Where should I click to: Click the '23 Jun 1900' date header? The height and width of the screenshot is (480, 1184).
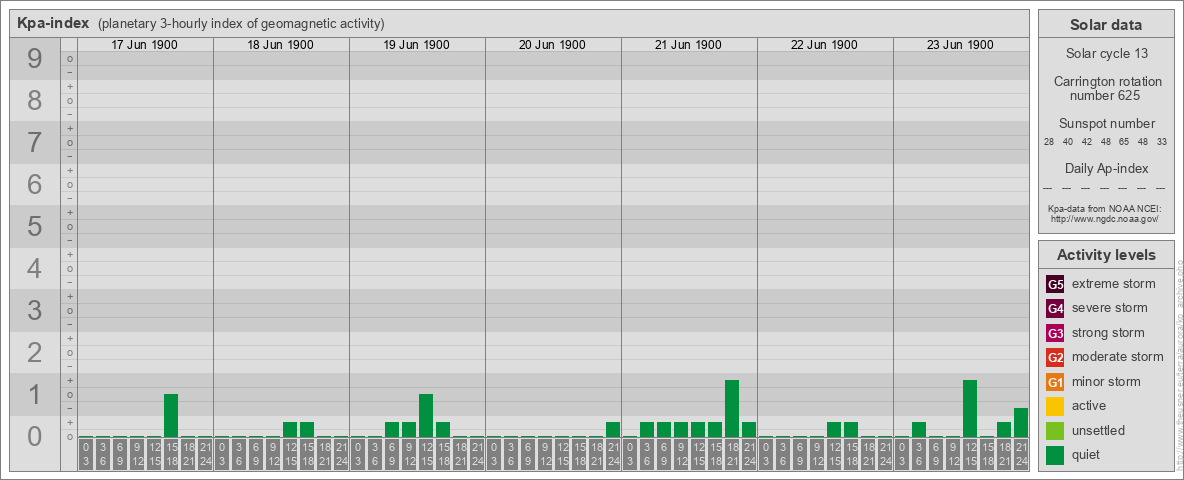(x=960, y=45)
